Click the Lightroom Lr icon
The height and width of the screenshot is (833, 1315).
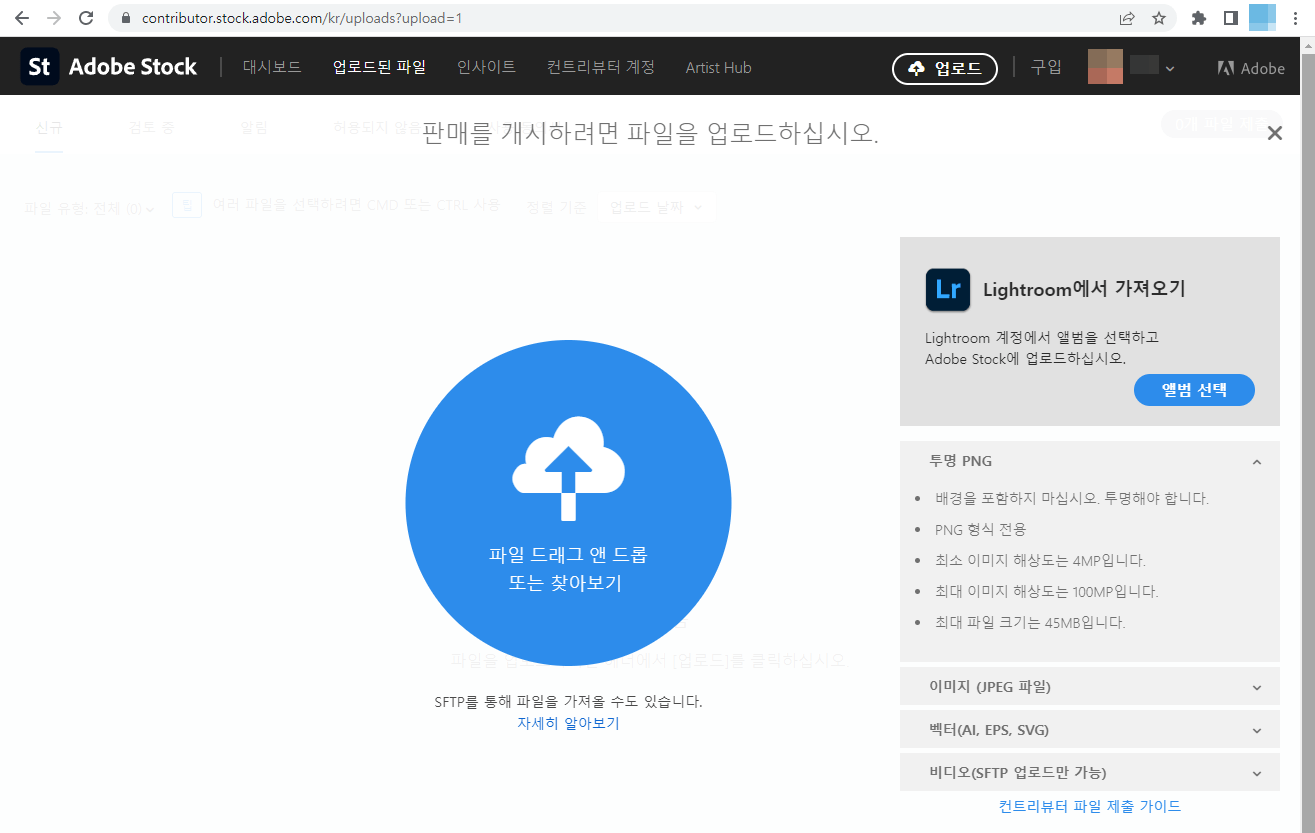tap(947, 290)
